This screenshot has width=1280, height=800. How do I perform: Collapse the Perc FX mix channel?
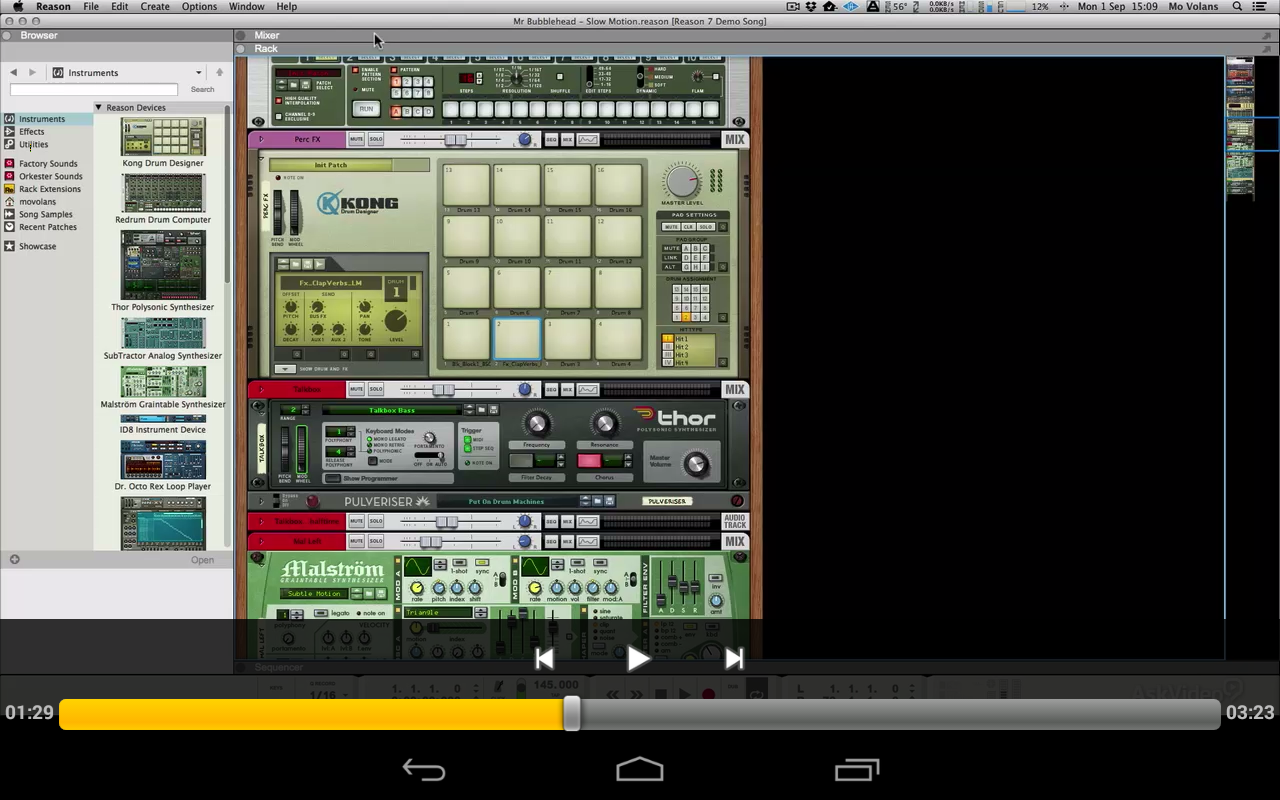261,139
